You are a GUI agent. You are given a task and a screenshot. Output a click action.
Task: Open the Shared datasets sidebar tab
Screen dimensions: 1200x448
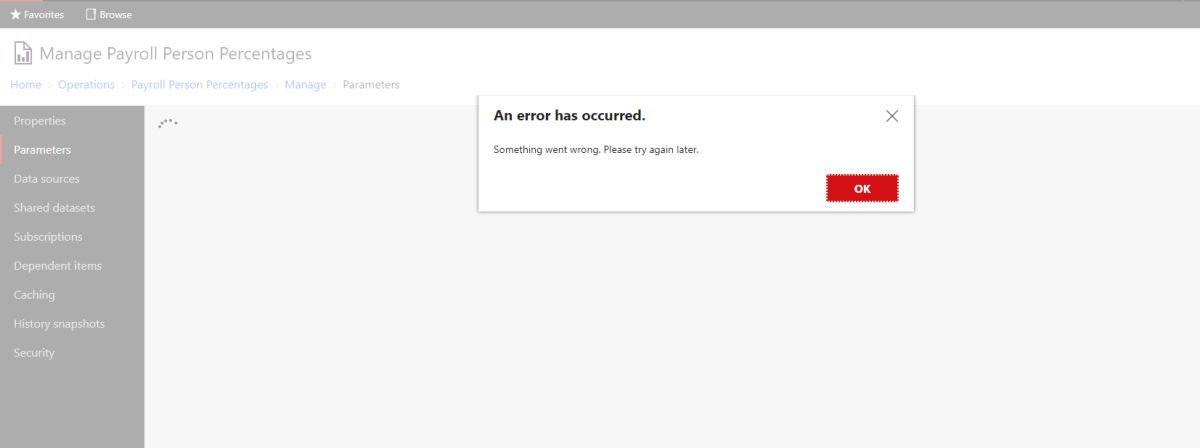[x=72, y=208]
